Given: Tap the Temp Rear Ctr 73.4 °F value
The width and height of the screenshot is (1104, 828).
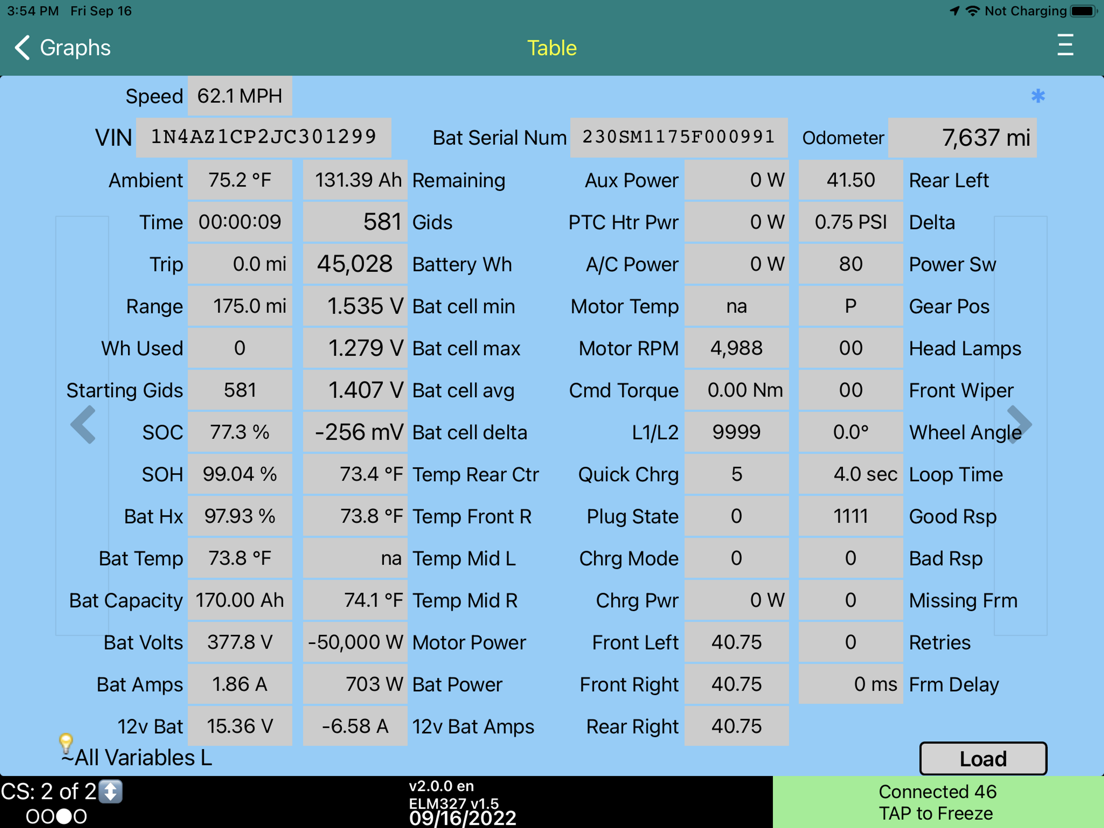Looking at the screenshot, I should [356, 474].
